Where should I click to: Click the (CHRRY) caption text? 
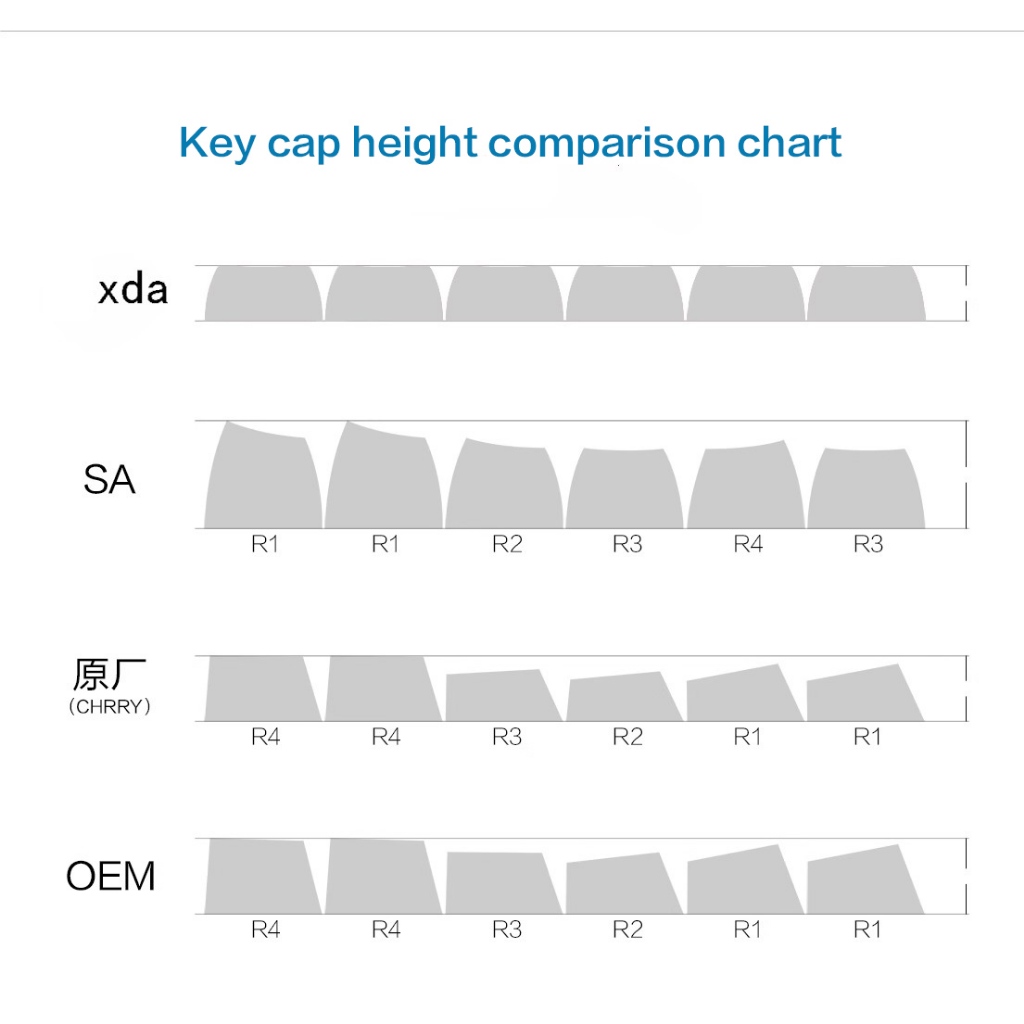(x=110, y=707)
